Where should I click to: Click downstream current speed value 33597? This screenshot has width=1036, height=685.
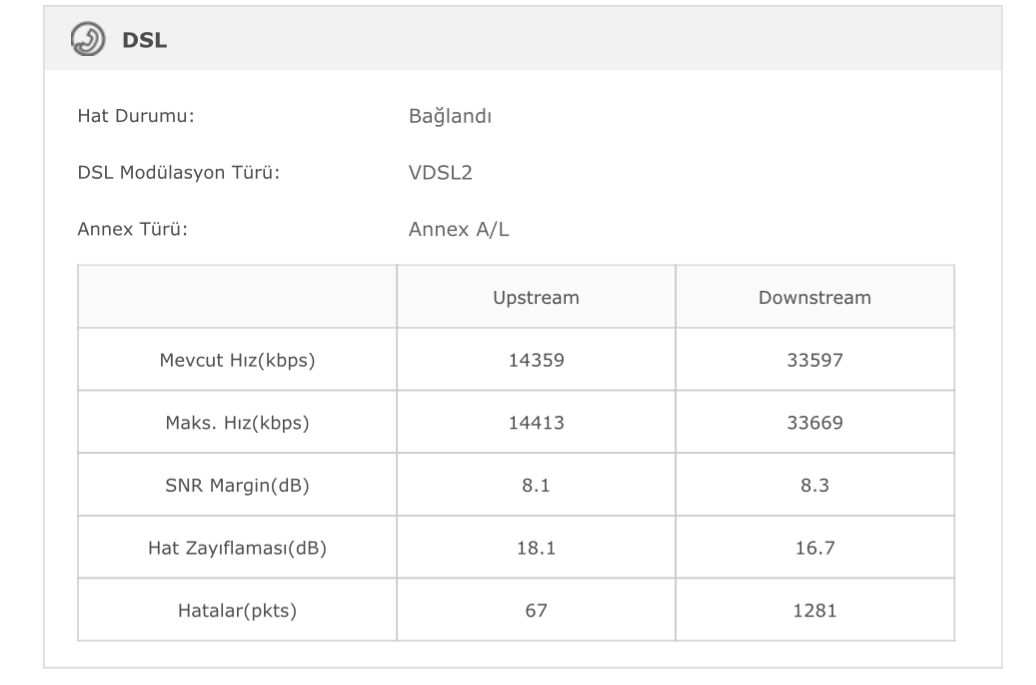pyautogui.click(x=814, y=360)
